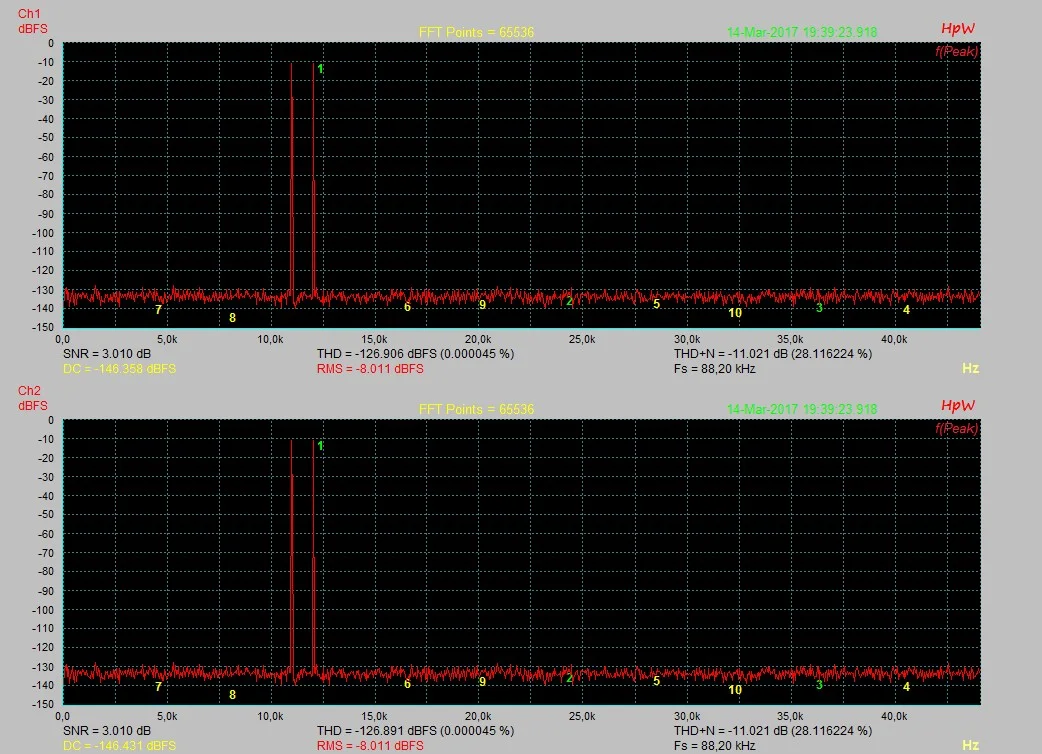Click harmonic marker 3 in Ch1 plot
The width and height of the screenshot is (1042, 754).
[819, 308]
